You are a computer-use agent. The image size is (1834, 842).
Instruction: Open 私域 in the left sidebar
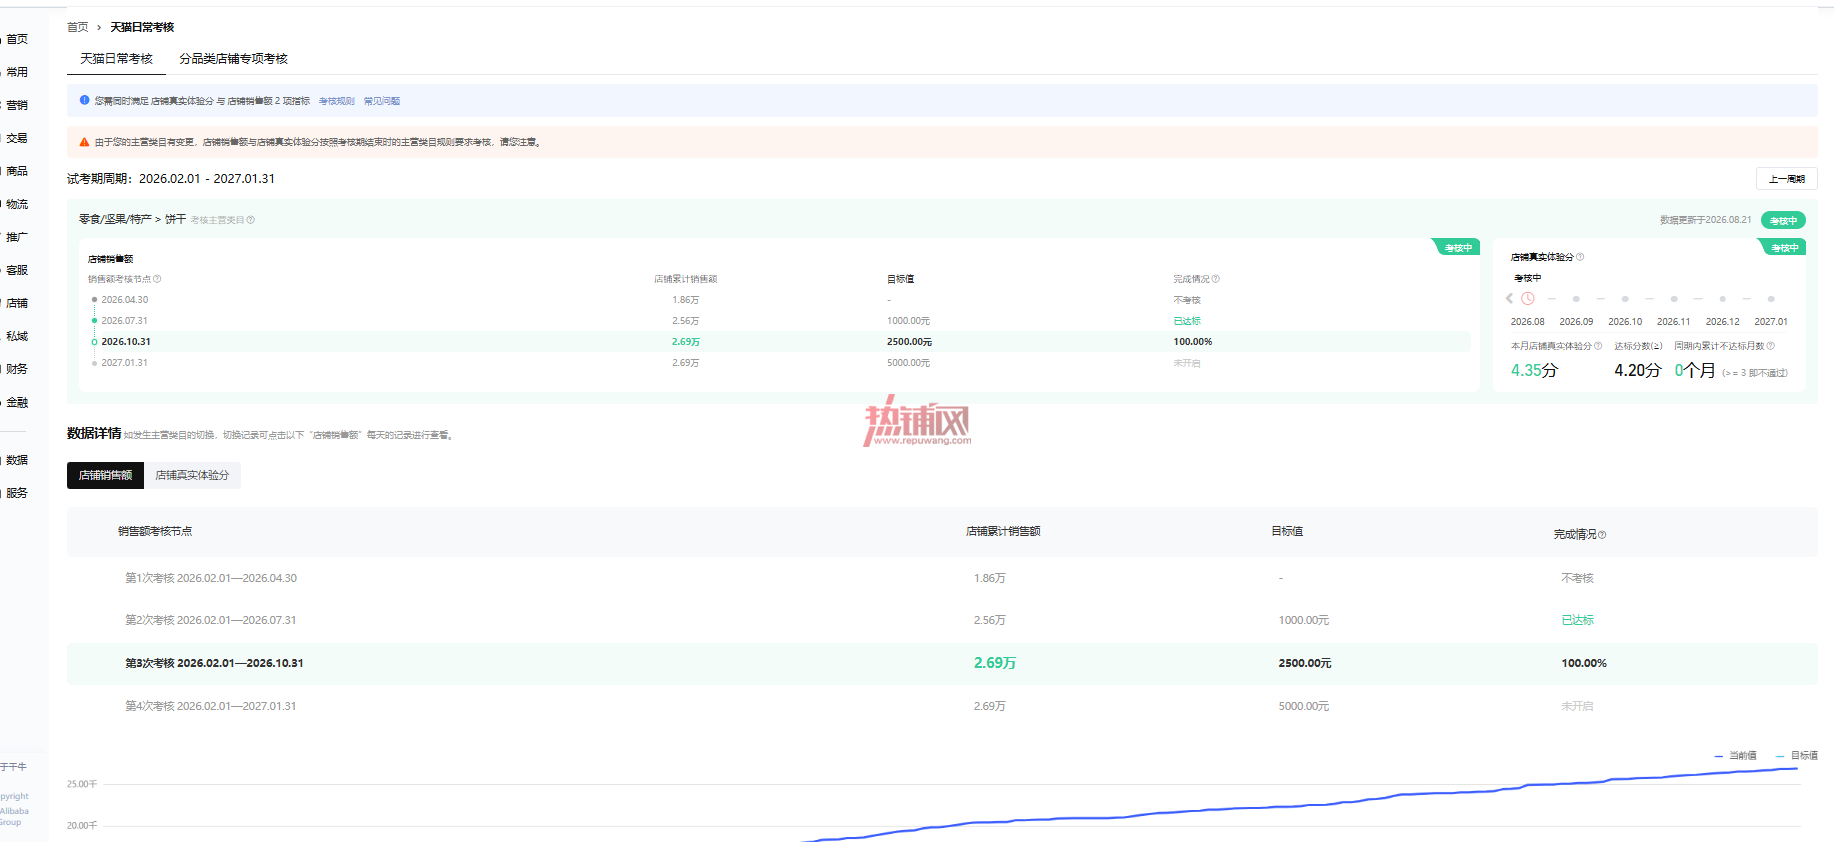coord(17,336)
